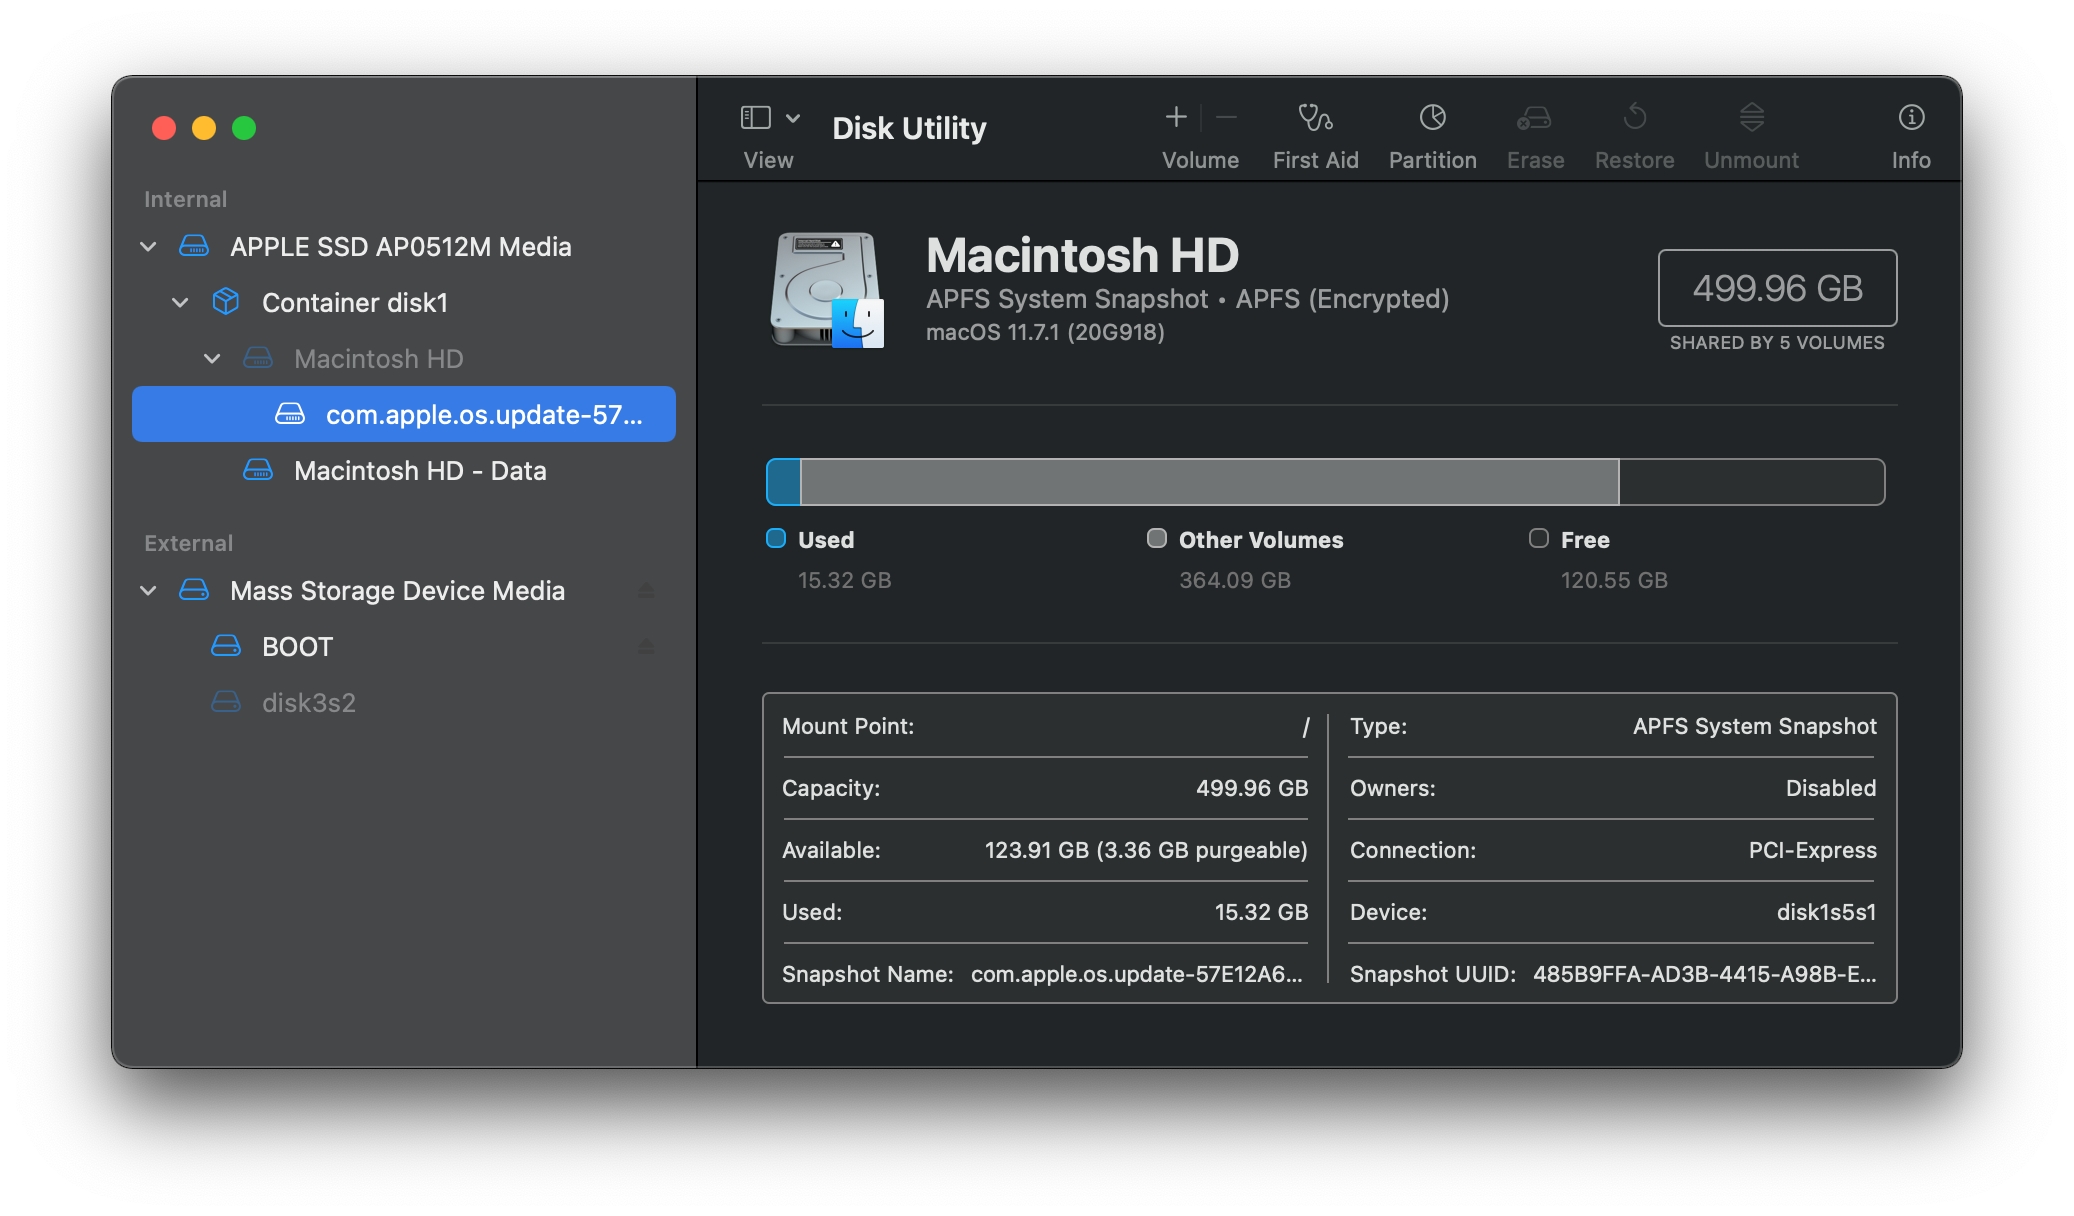The image size is (2074, 1216).
Task: Remove volume using the minus icon
Action: [x=1226, y=118]
